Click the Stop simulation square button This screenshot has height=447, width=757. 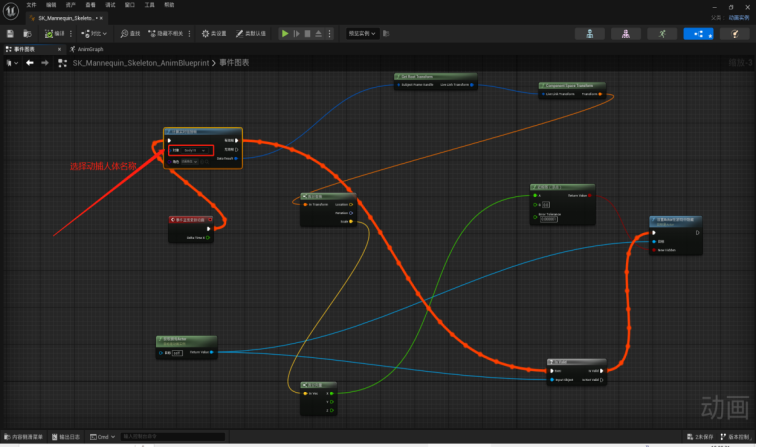307,33
